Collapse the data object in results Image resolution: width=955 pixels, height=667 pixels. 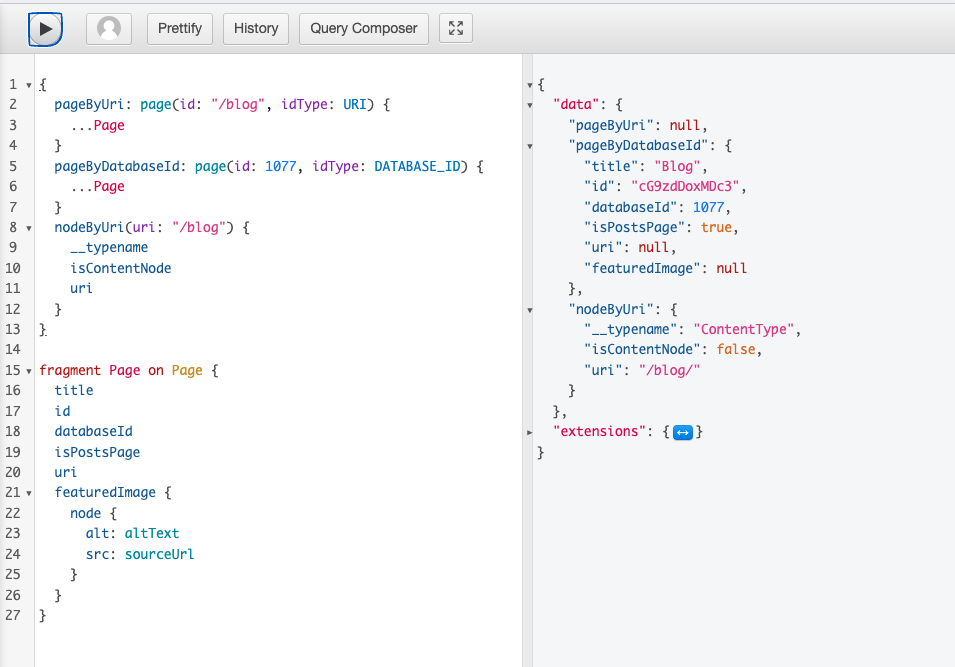tap(527, 104)
